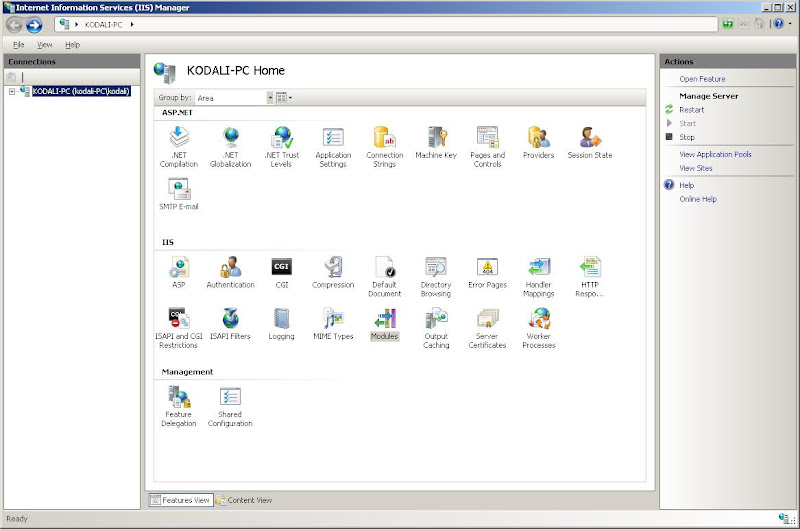
Task: Open the .NET Compilation feature
Action: point(179,147)
